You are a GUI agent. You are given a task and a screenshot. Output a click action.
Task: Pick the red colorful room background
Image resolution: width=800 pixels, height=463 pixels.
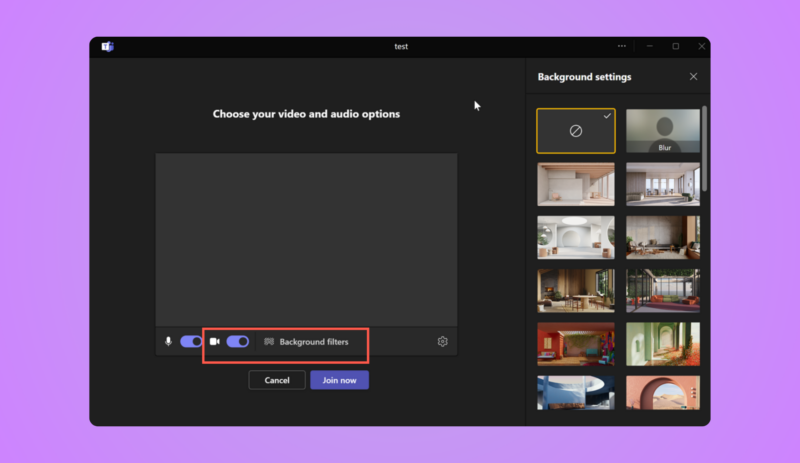tap(576, 344)
